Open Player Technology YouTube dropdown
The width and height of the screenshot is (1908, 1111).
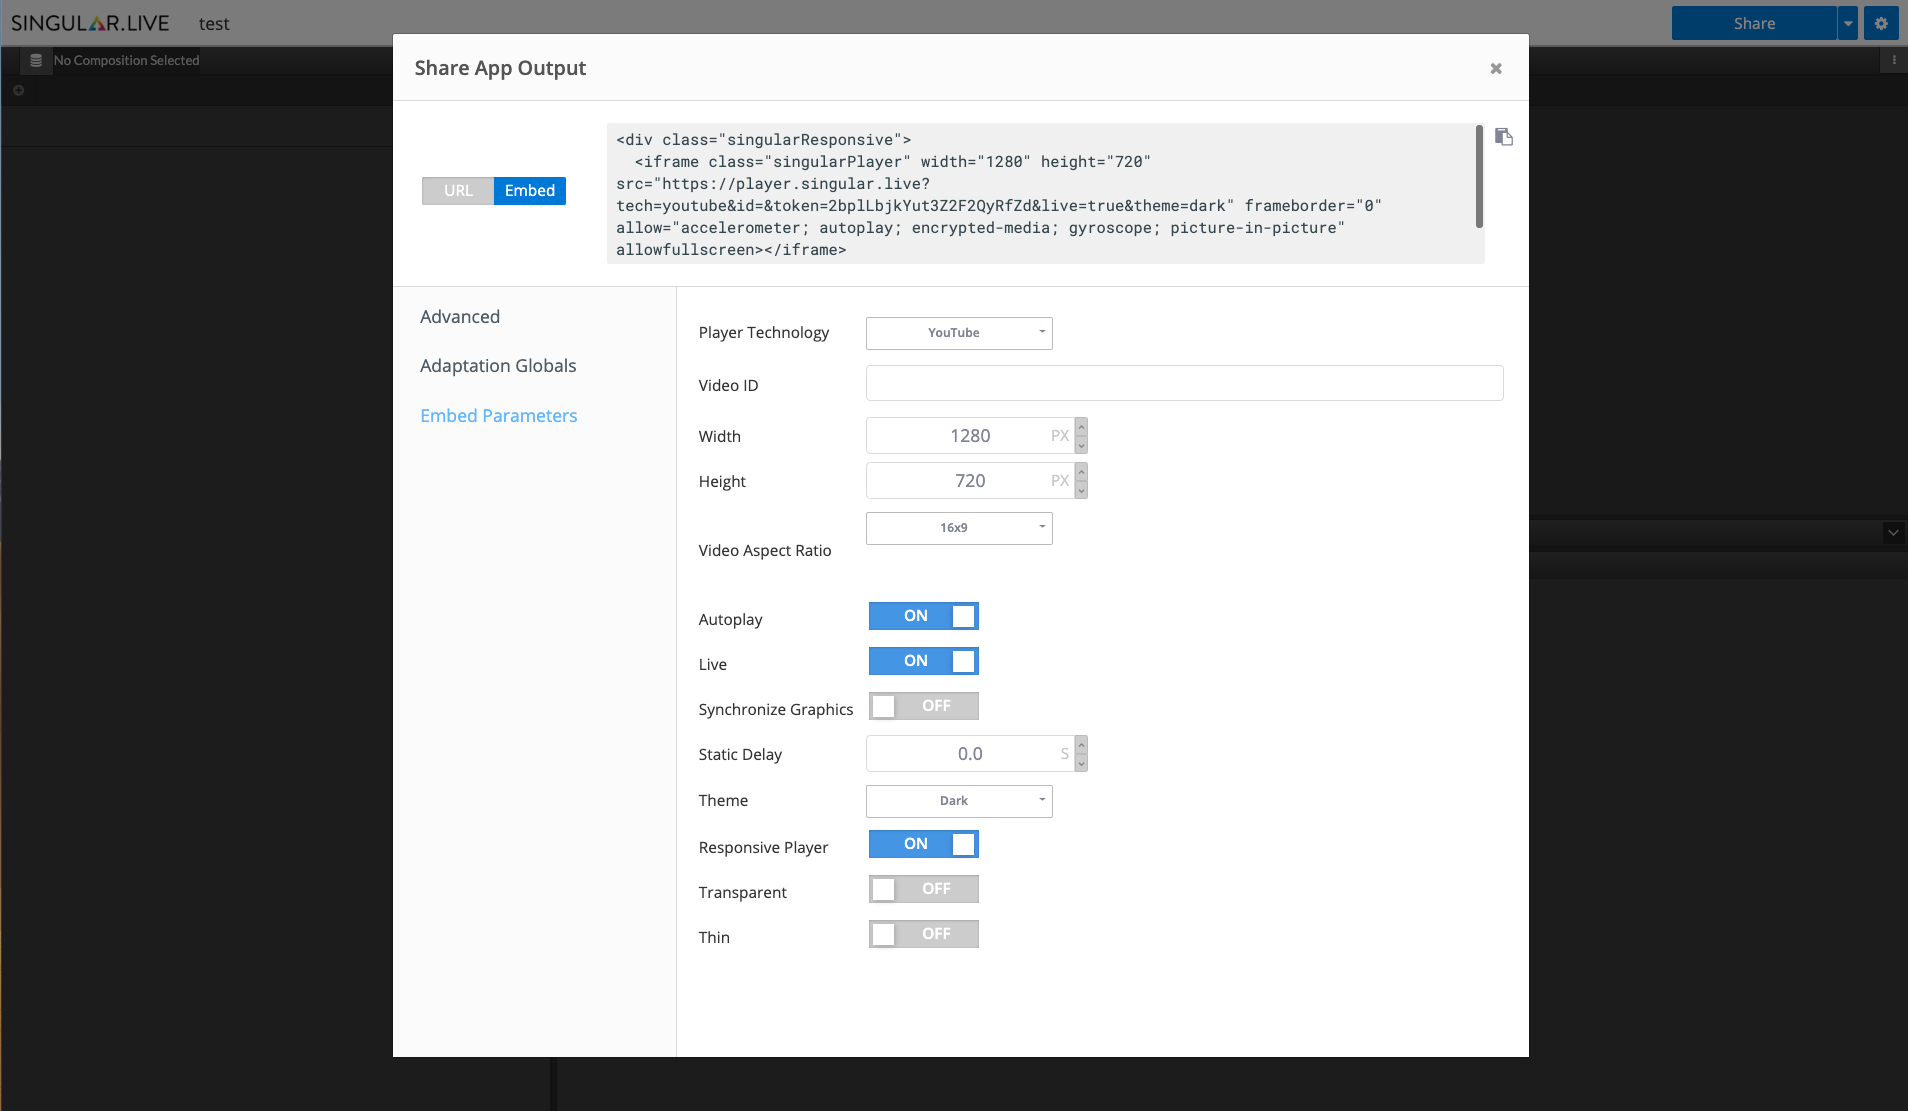(x=959, y=333)
